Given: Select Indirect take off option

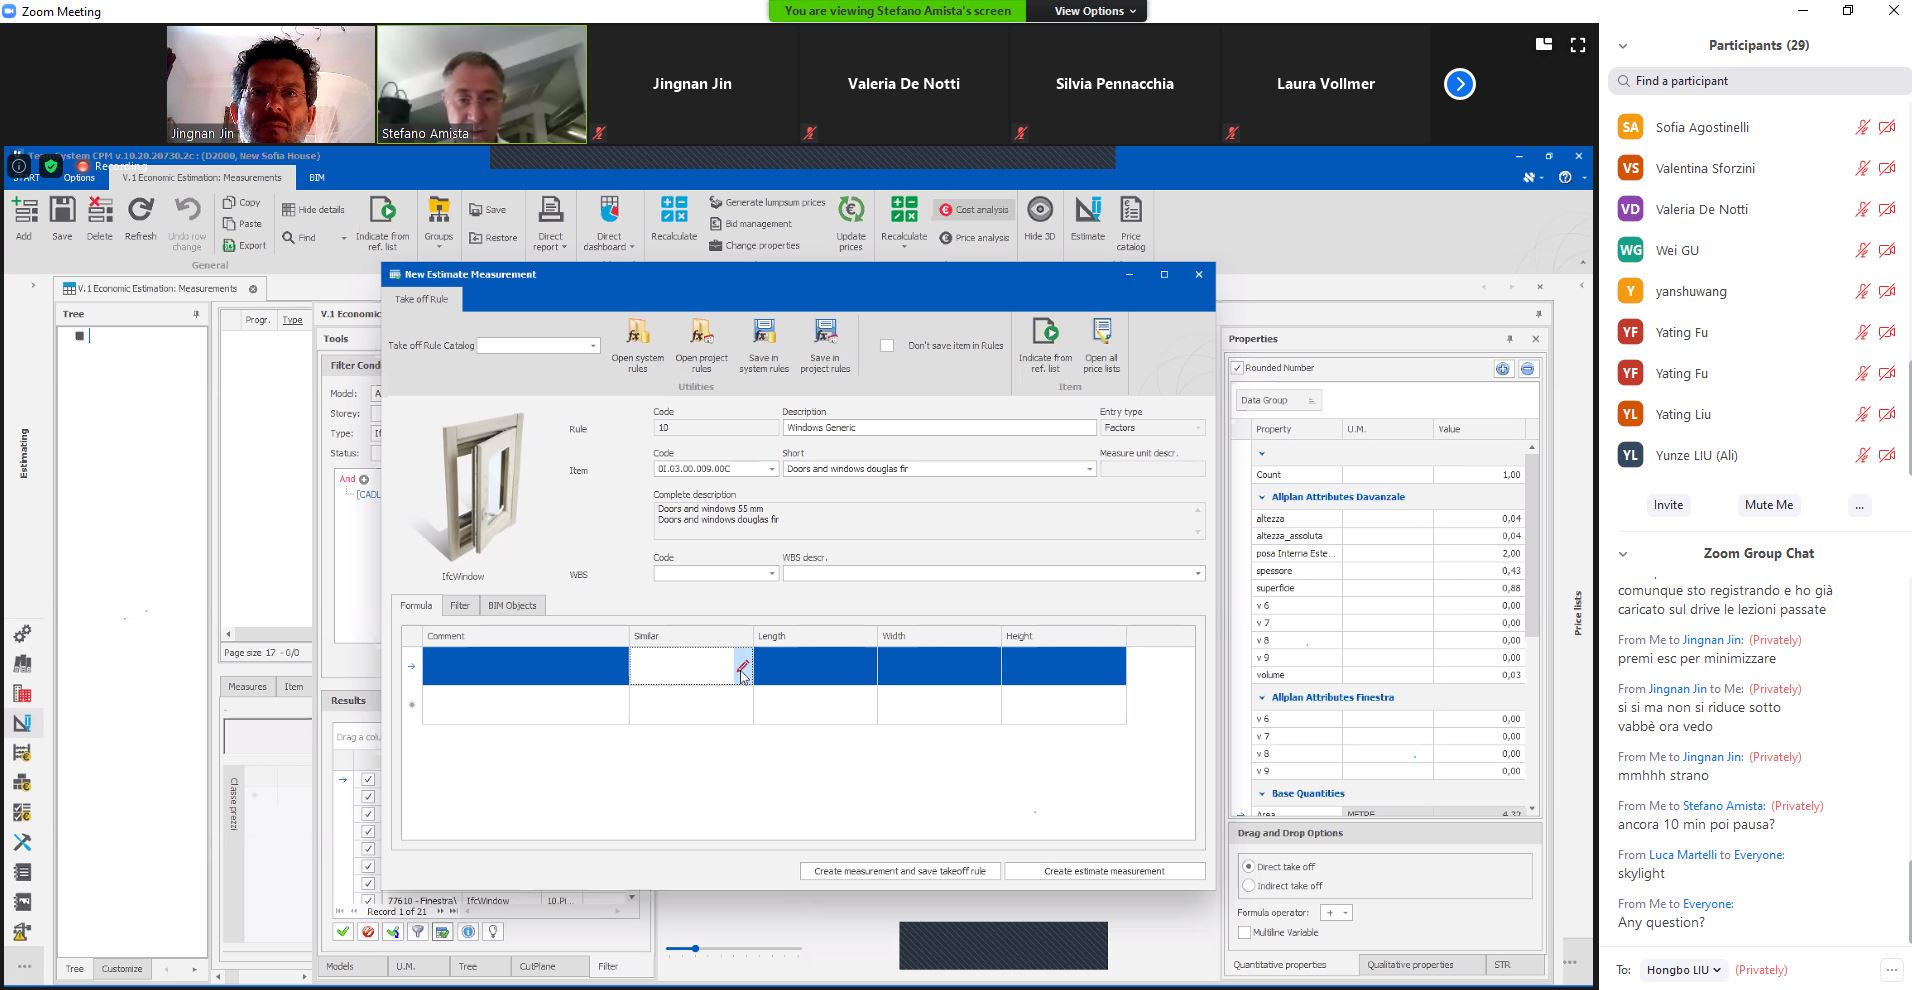Looking at the screenshot, I should click(x=1248, y=886).
